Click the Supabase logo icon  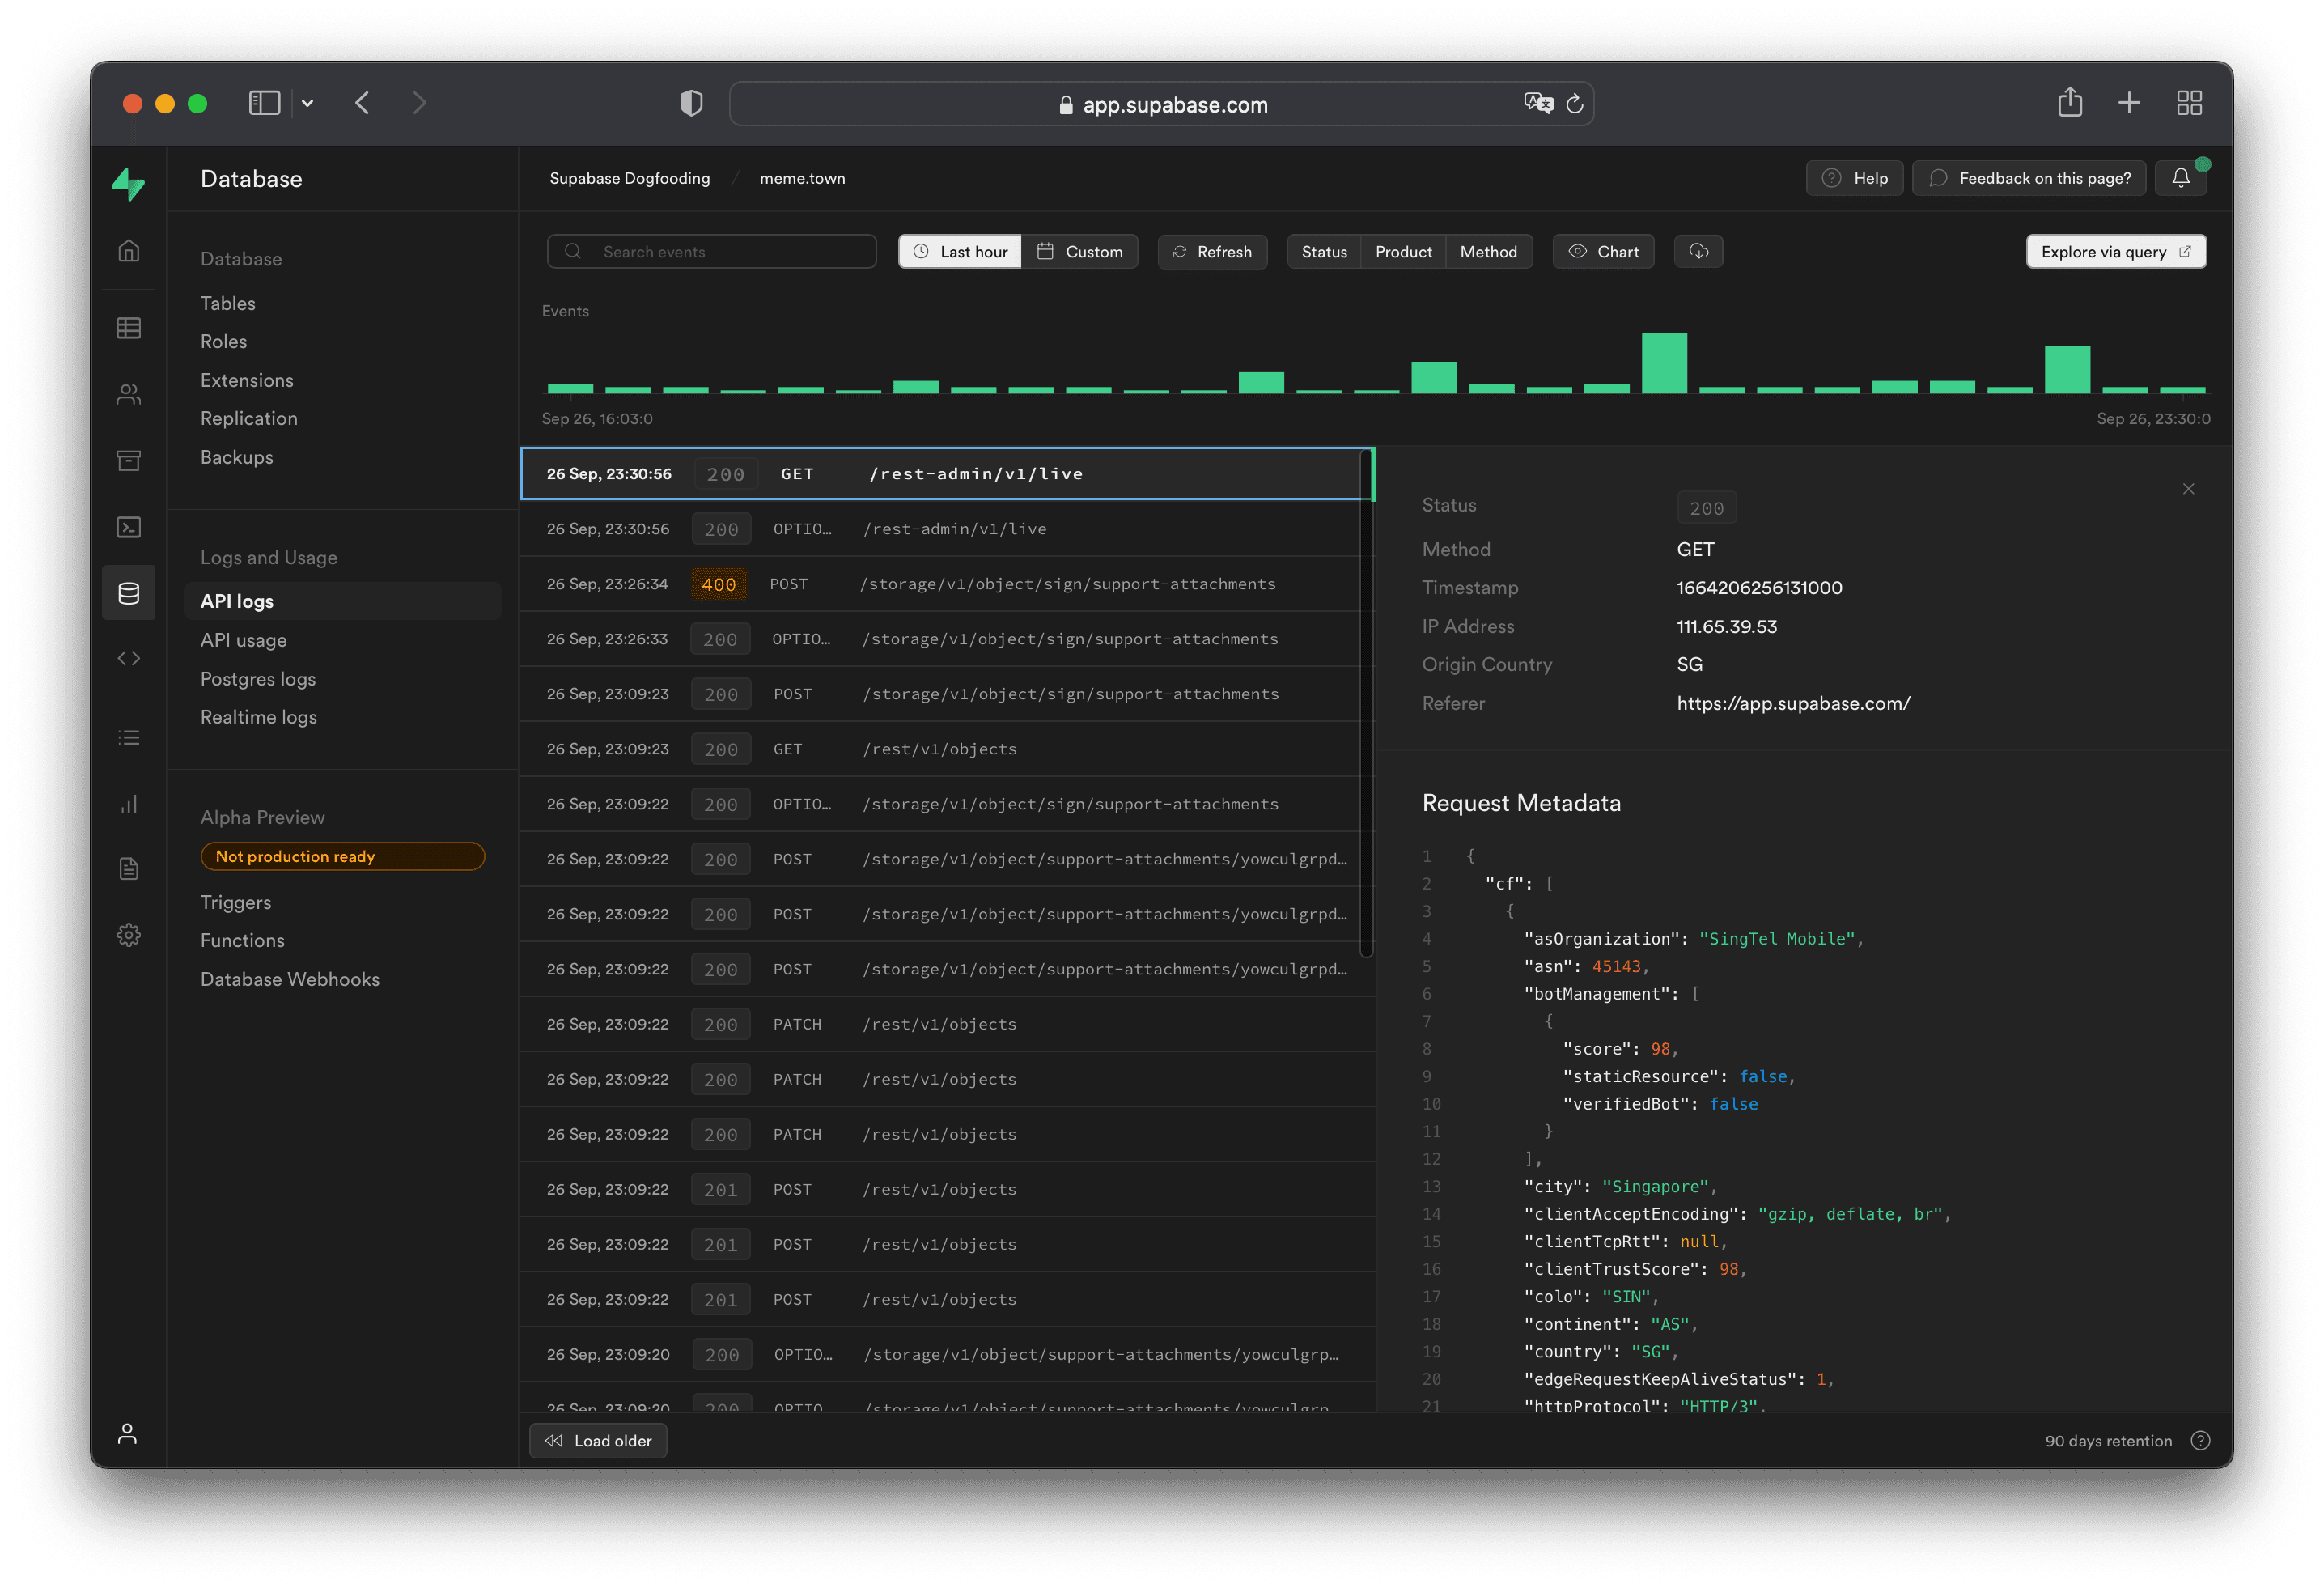pyautogui.click(x=128, y=183)
